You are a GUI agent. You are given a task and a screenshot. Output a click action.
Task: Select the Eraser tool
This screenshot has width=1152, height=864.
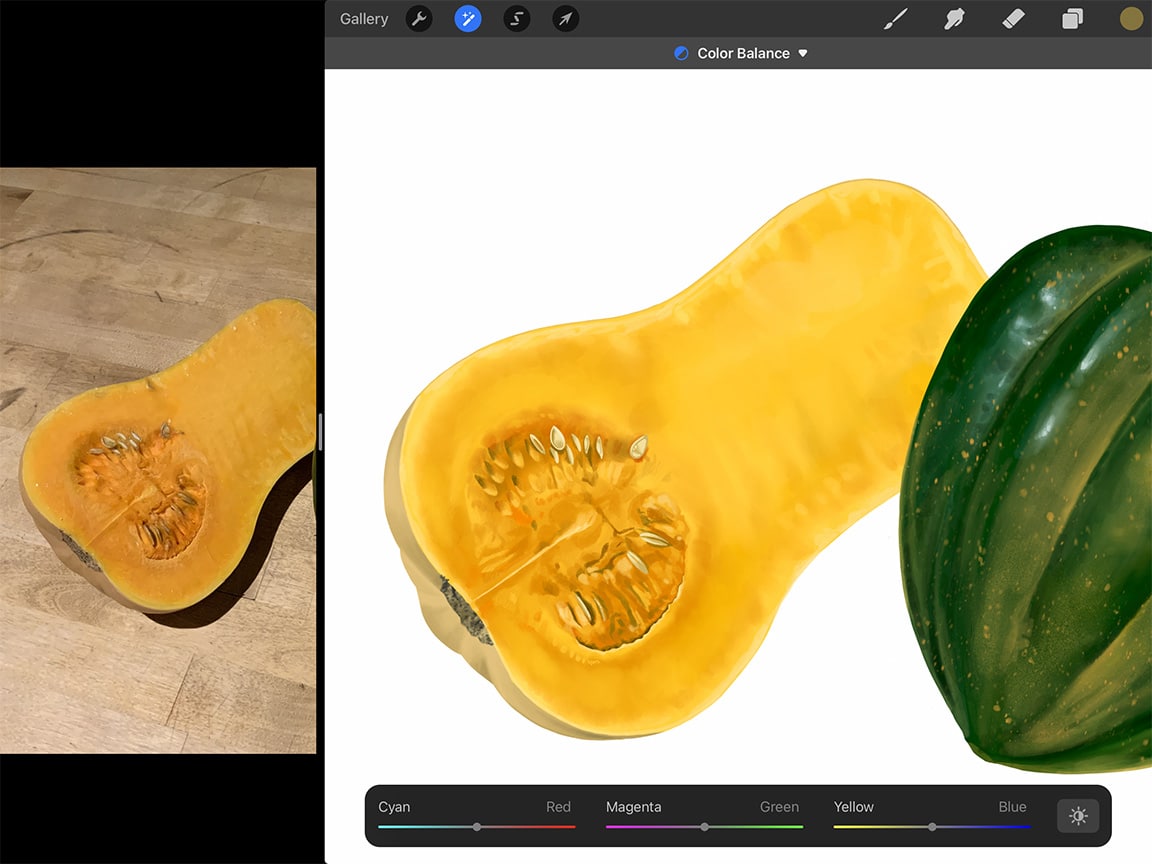(1013, 18)
